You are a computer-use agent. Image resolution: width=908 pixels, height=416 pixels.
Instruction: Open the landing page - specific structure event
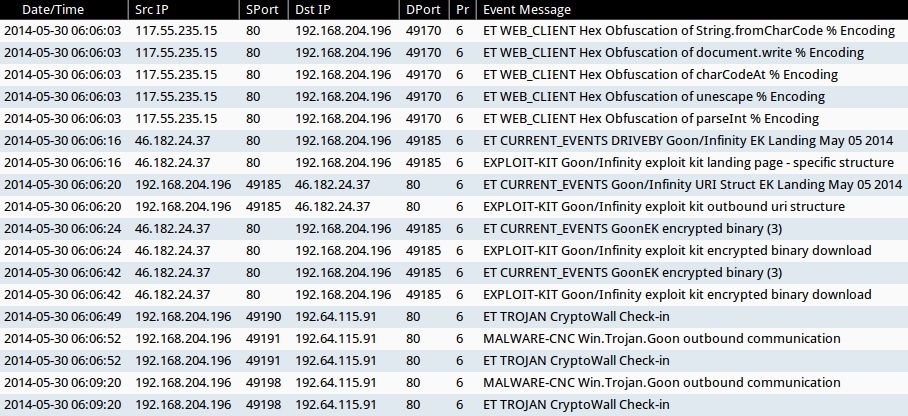[688, 163]
